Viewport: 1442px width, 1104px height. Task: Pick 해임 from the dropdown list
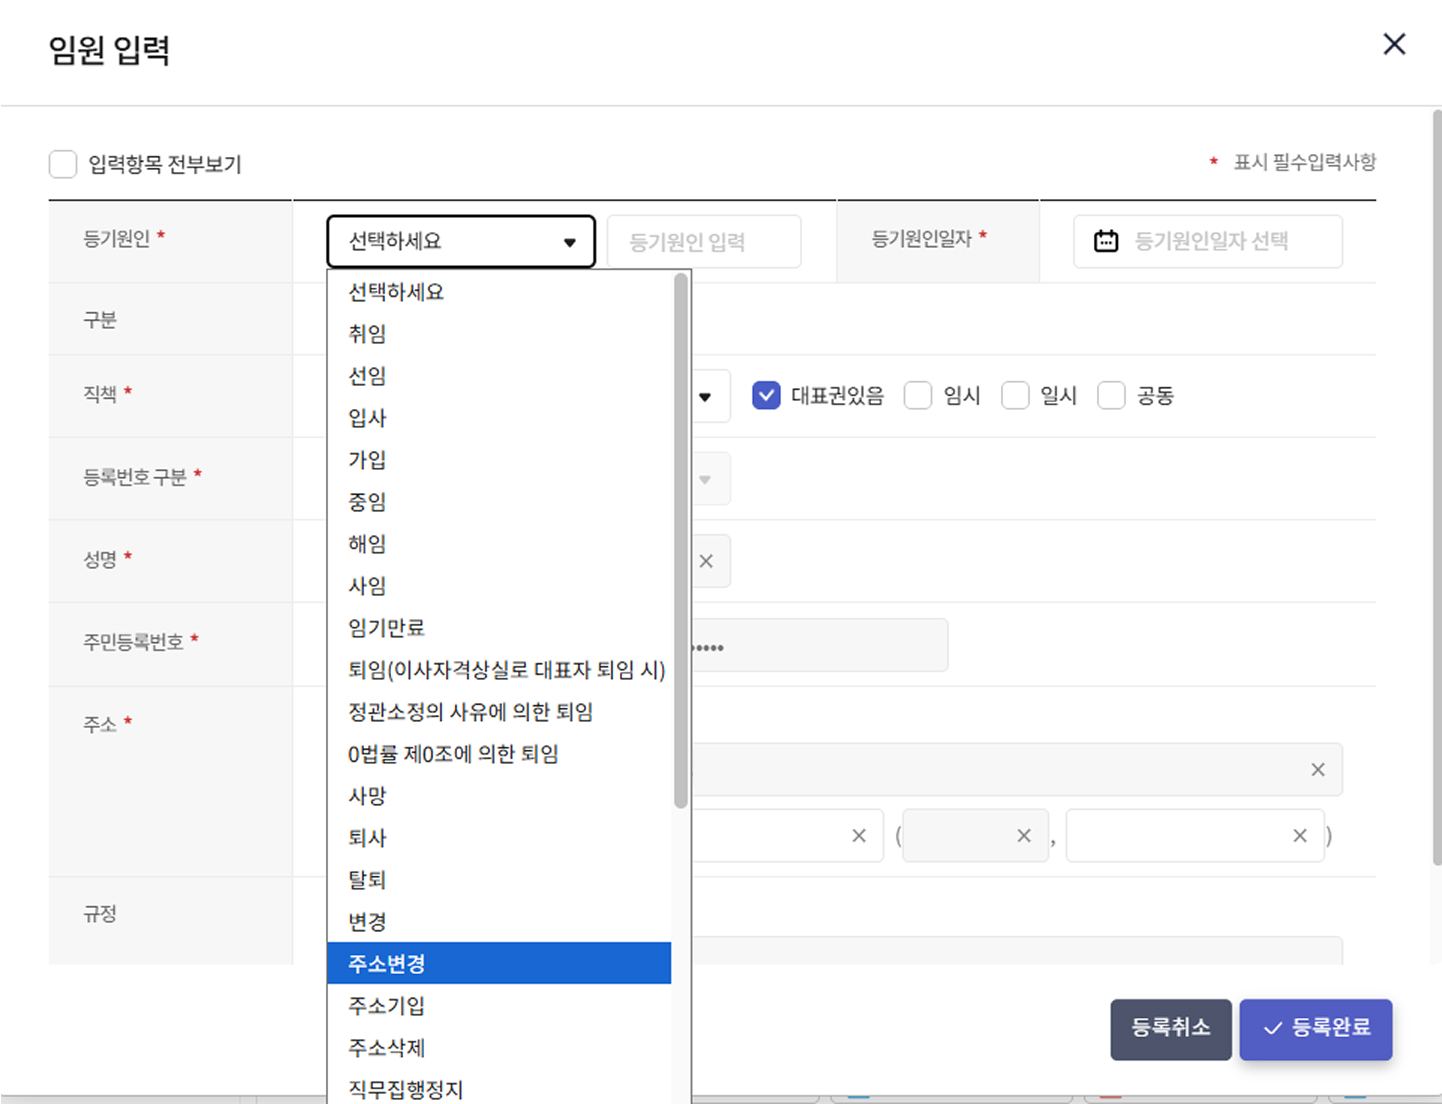(499, 544)
